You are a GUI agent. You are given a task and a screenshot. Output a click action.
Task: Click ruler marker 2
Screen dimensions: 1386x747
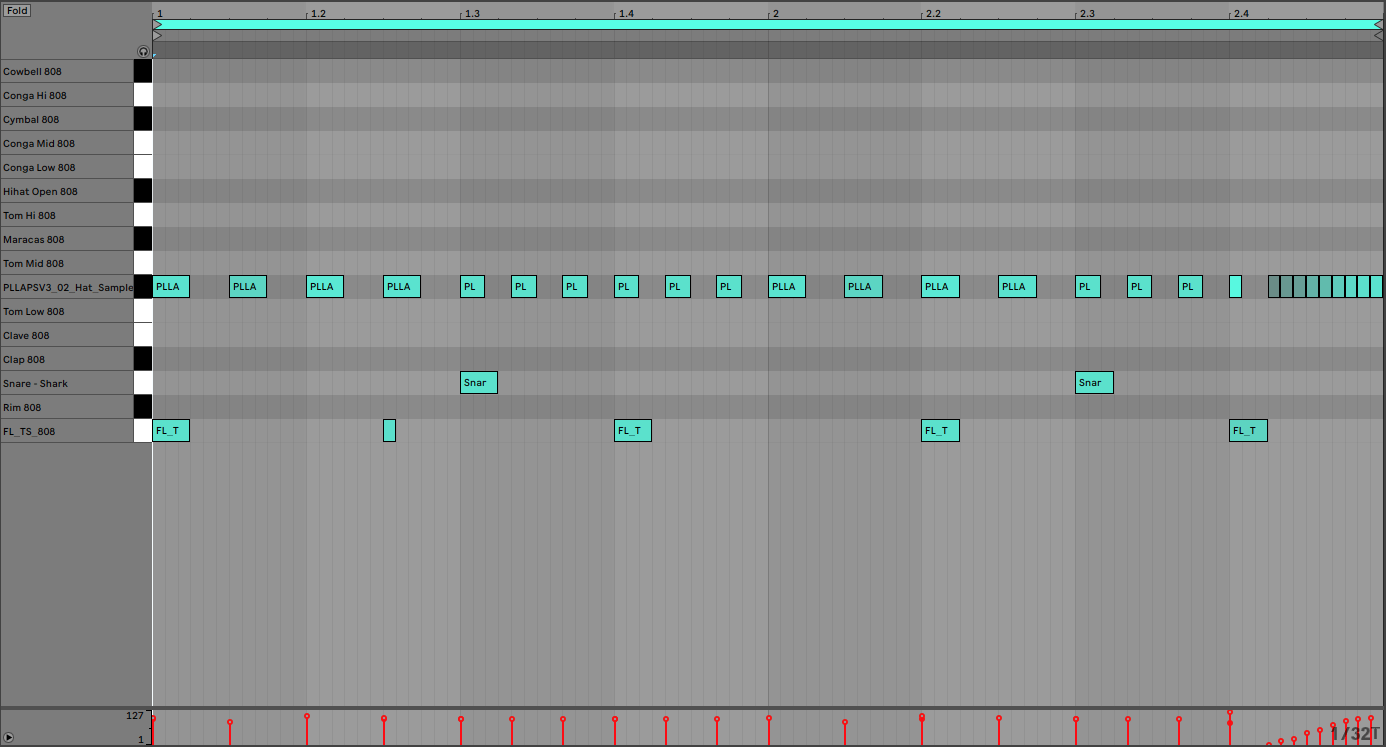click(775, 14)
